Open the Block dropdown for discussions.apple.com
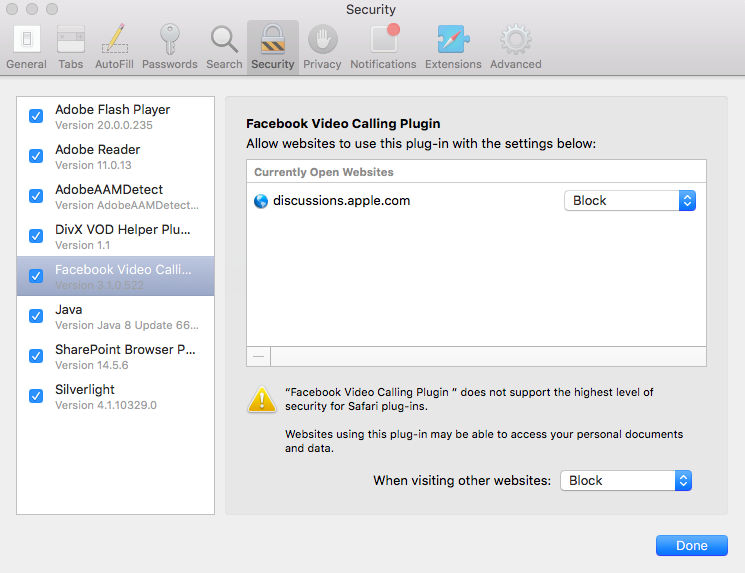Viewport: 745px width, 573px height. [630, 201]
